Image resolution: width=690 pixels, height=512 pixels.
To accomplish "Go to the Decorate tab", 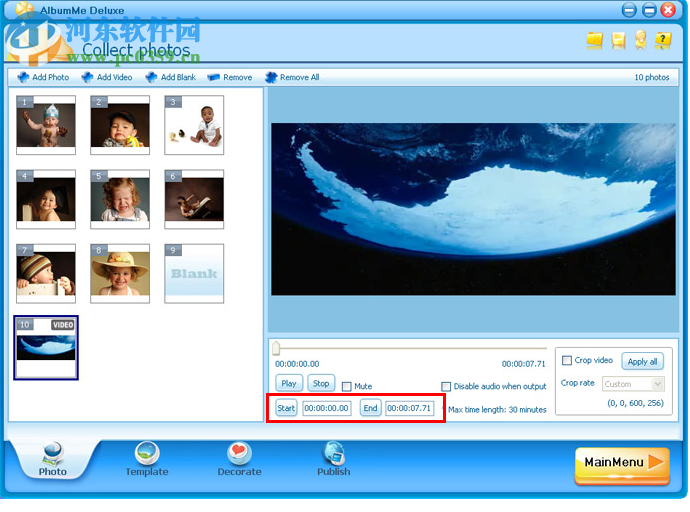I will pos(239,460).
